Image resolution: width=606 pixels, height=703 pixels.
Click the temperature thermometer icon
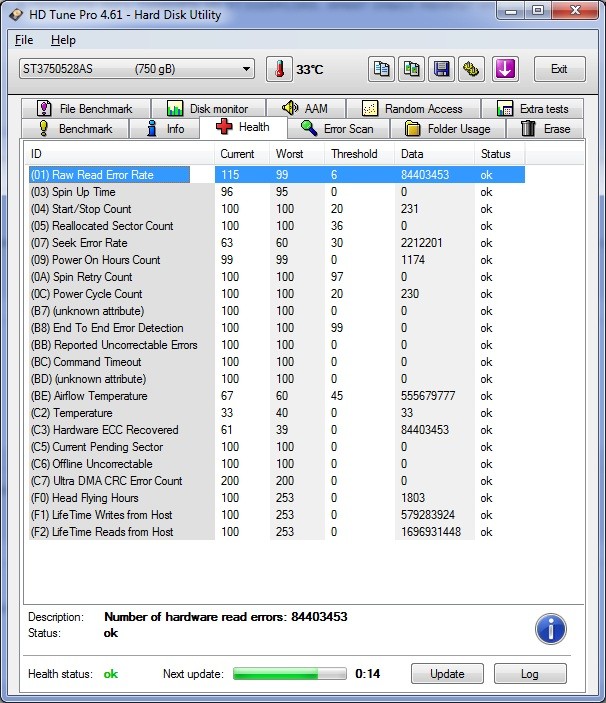pos(280,69)
